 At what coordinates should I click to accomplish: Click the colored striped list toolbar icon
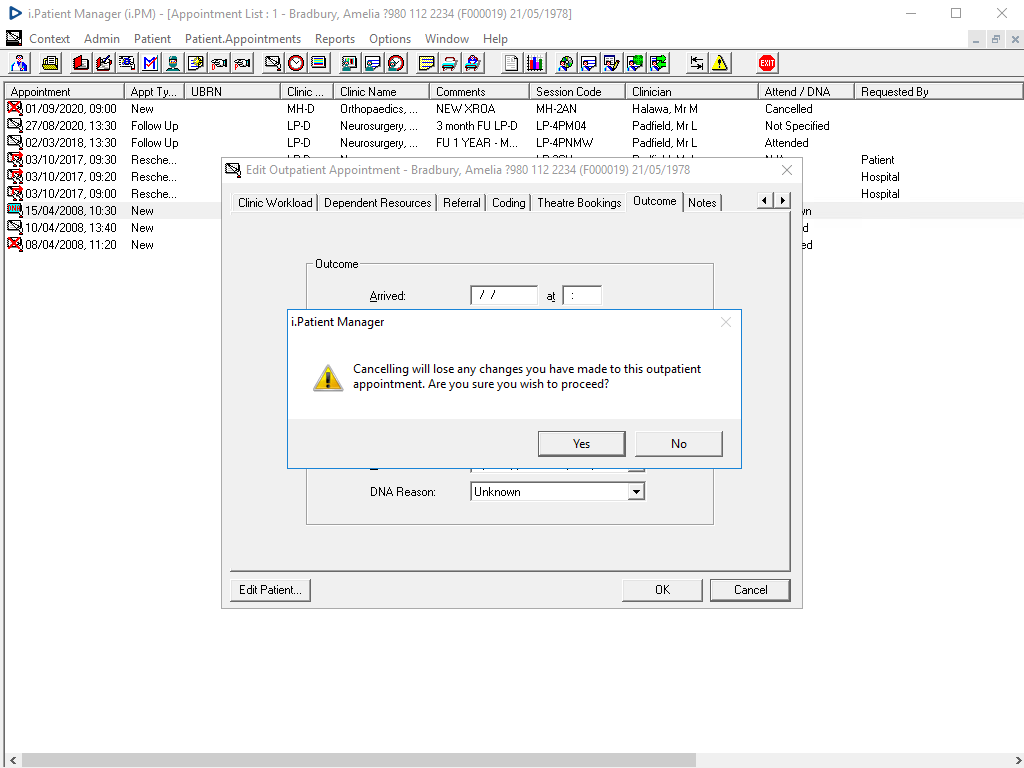point(319,63)
